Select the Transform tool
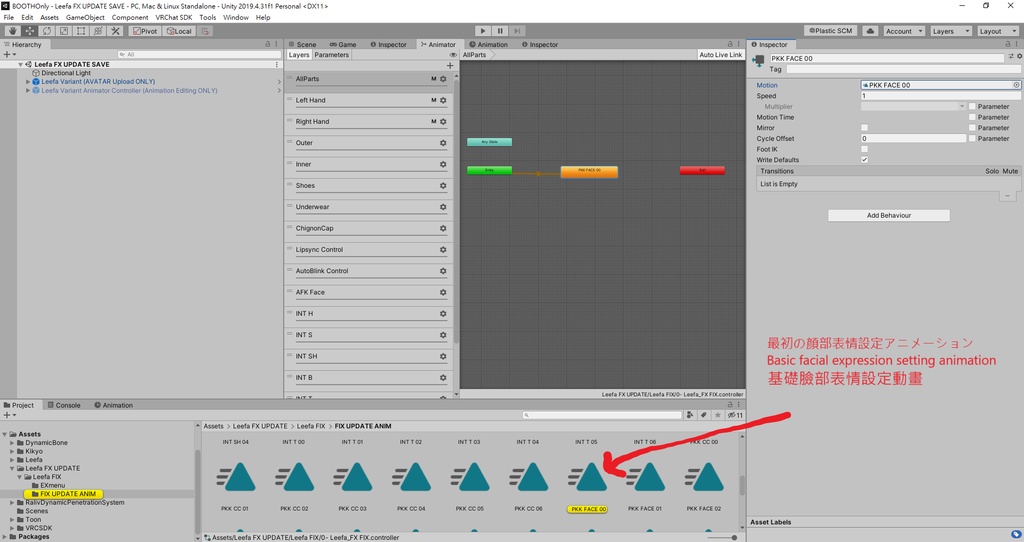 [x=98, y=31]
